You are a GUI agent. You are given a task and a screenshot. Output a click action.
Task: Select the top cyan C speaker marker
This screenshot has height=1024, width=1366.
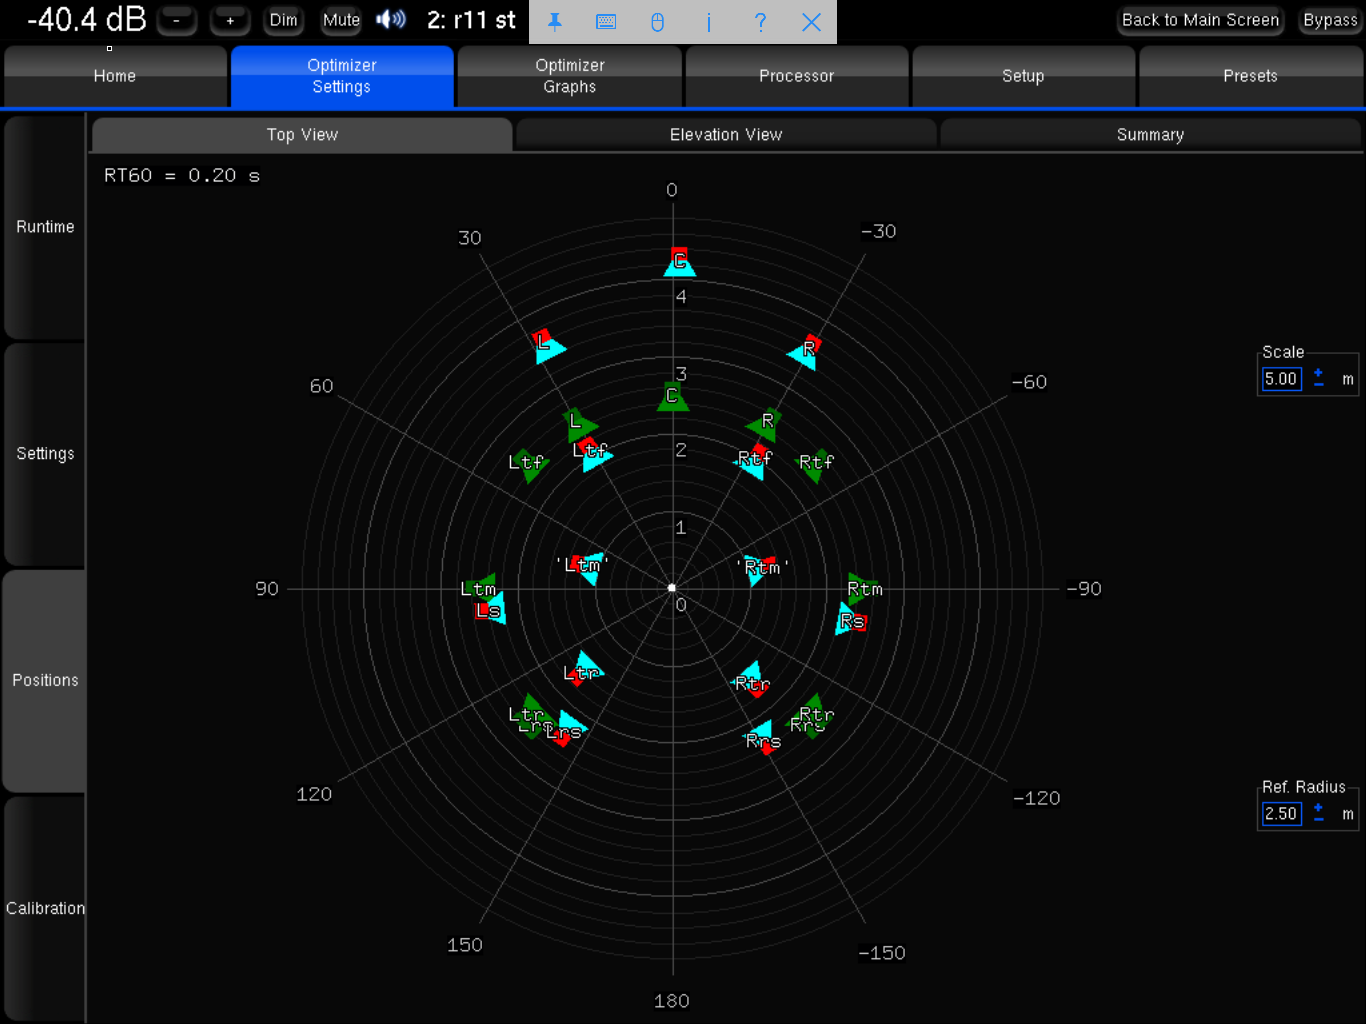tap(680, 263)
